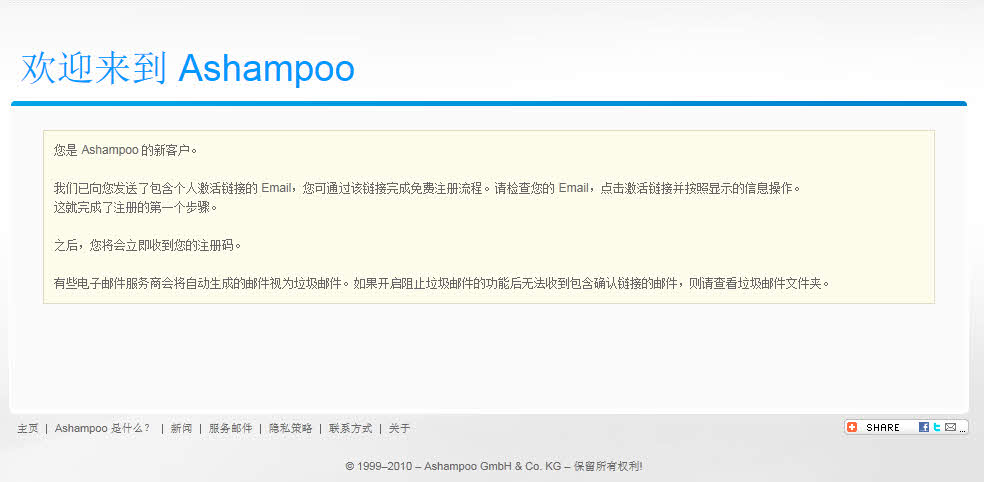Viewport: 984px width, 482px height.
Task: Click the '欢迎来到 Ashampoo' page heading
Action: coord(188,68)
